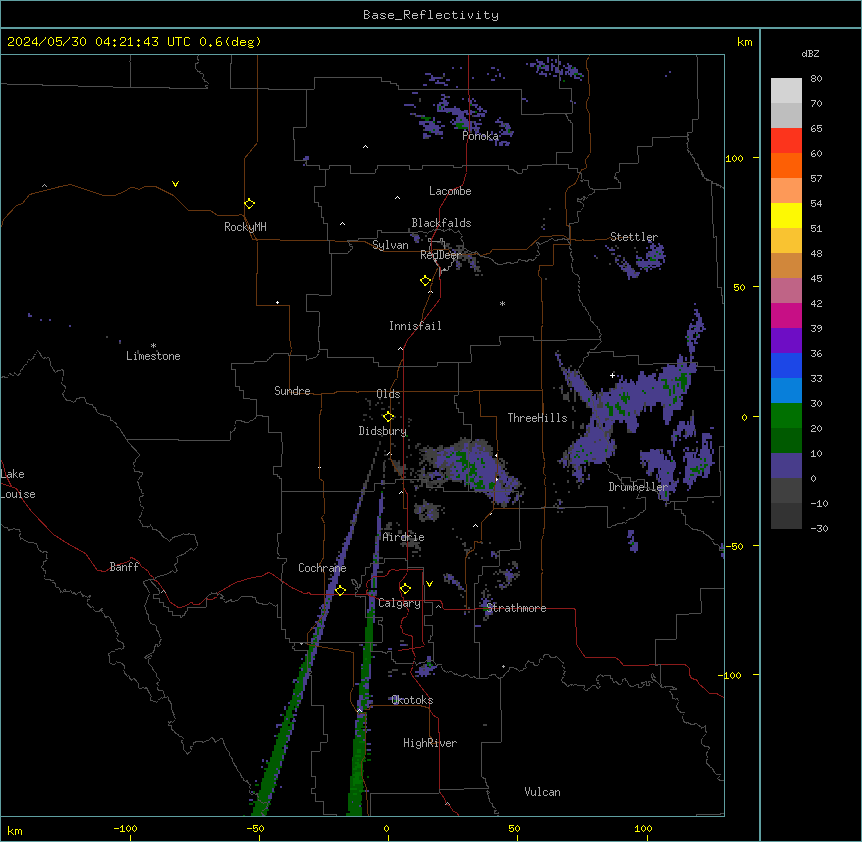Click the yellow diamond marker below Cochrane

pos(340,591)
